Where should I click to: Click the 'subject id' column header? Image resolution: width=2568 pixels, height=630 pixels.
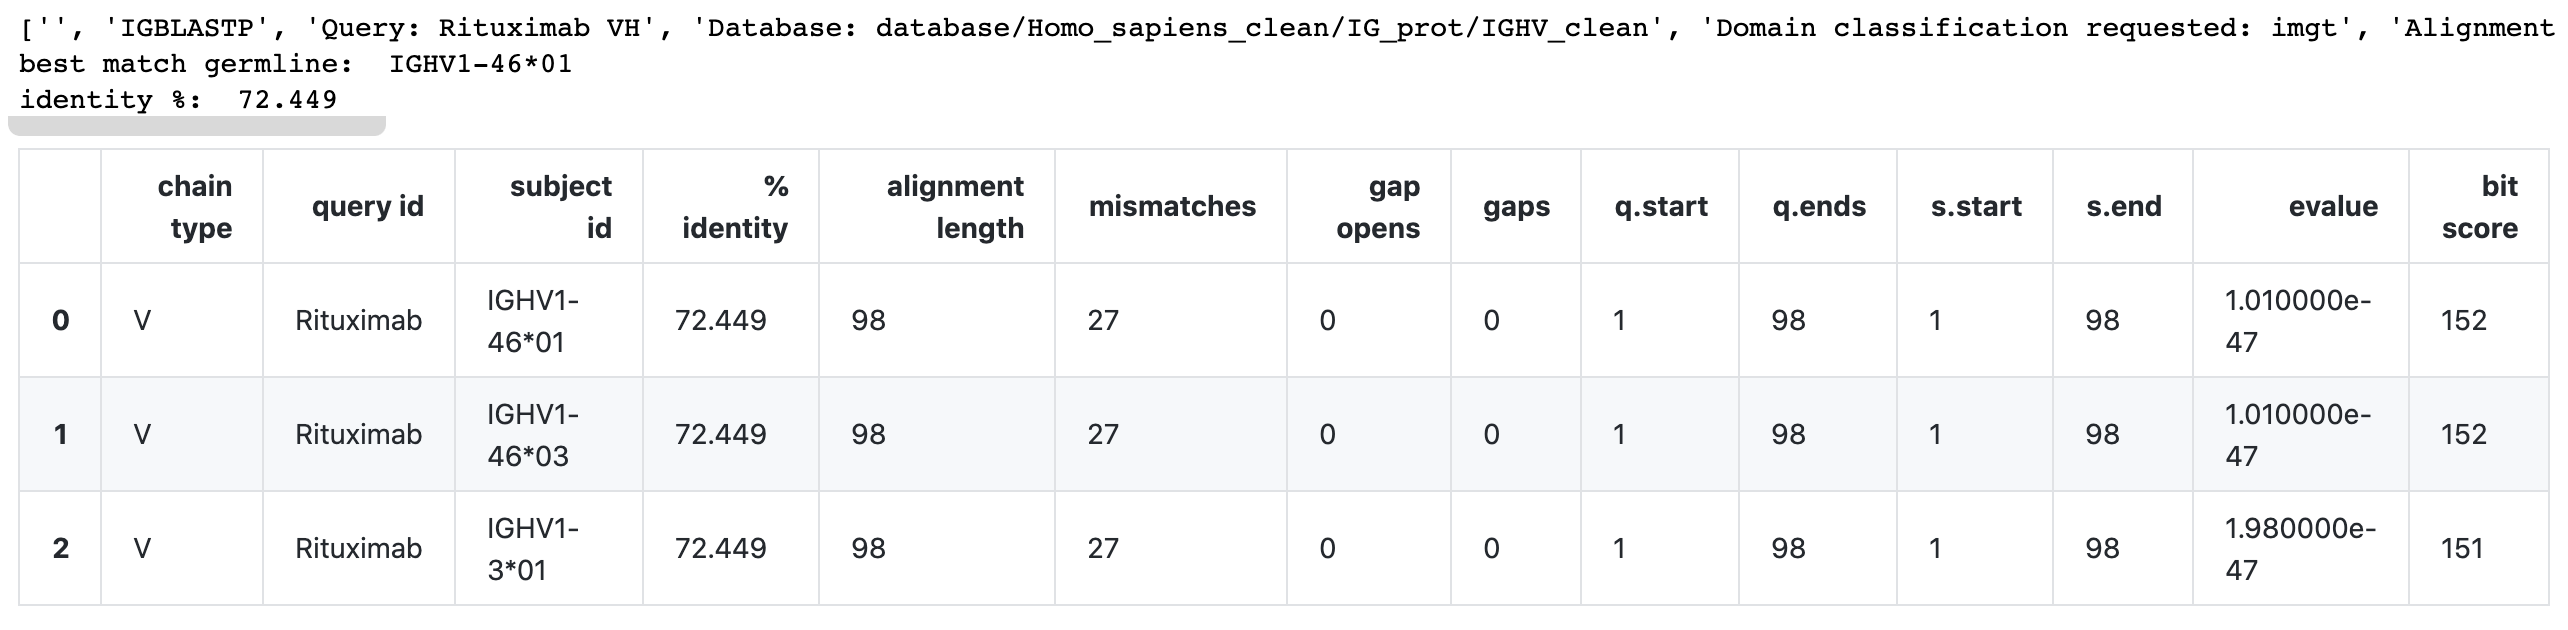pyautogui.click(x=560, y=207)
